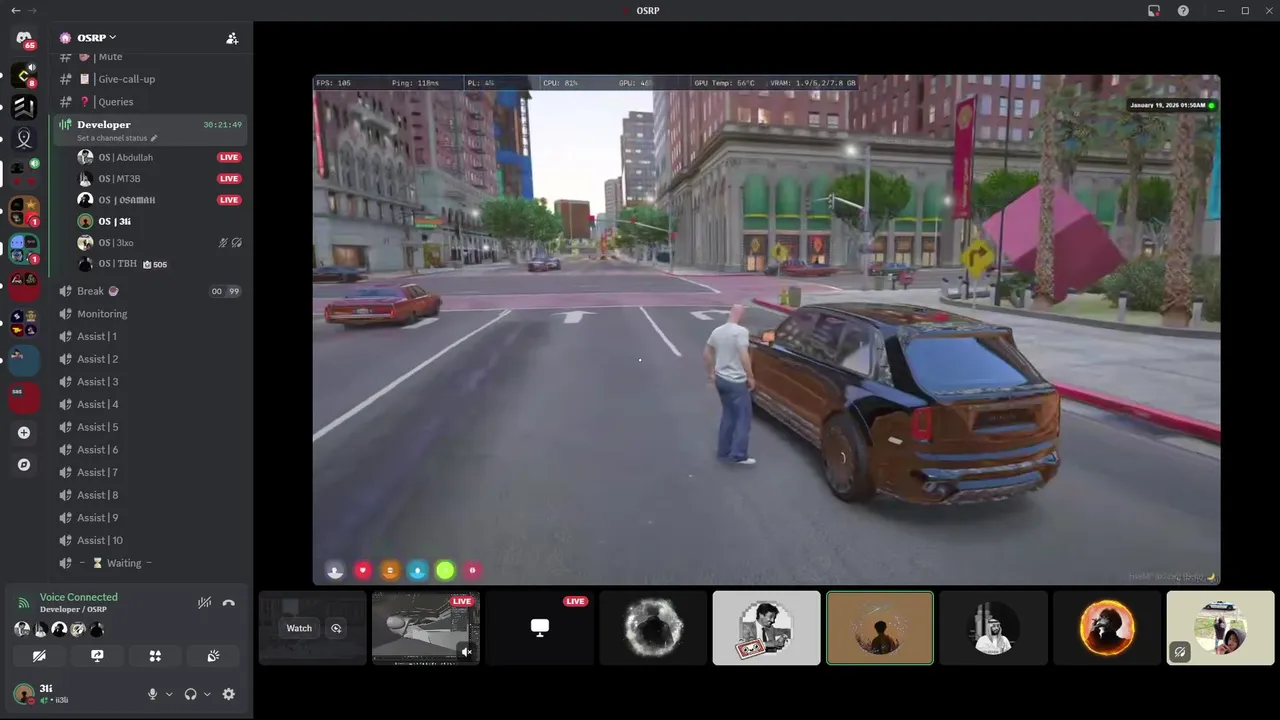Click own avatar 3li in user panel
This screenshot has width=1280, height=720.
pyautogui.click(x=24, y=694)
